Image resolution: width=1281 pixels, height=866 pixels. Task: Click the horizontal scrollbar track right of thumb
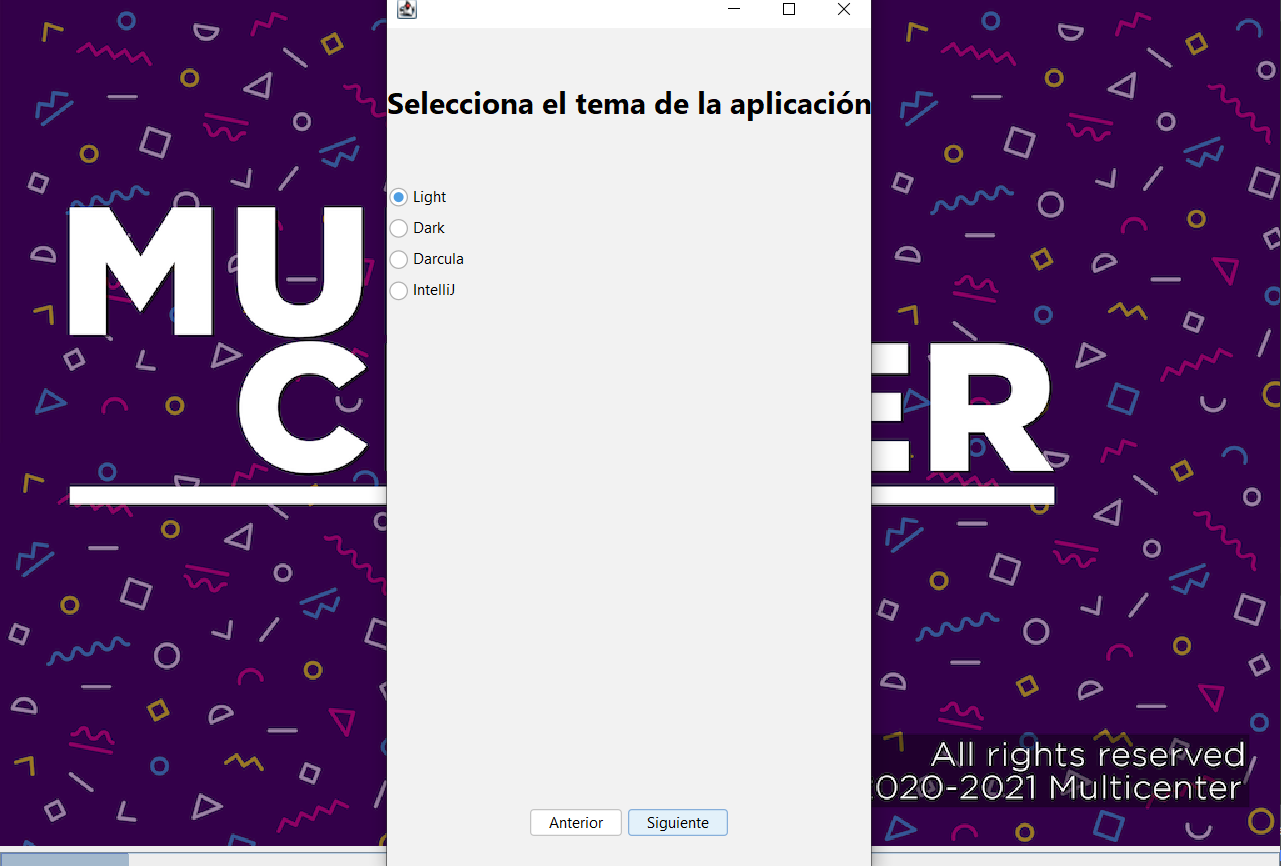(250, 859)
